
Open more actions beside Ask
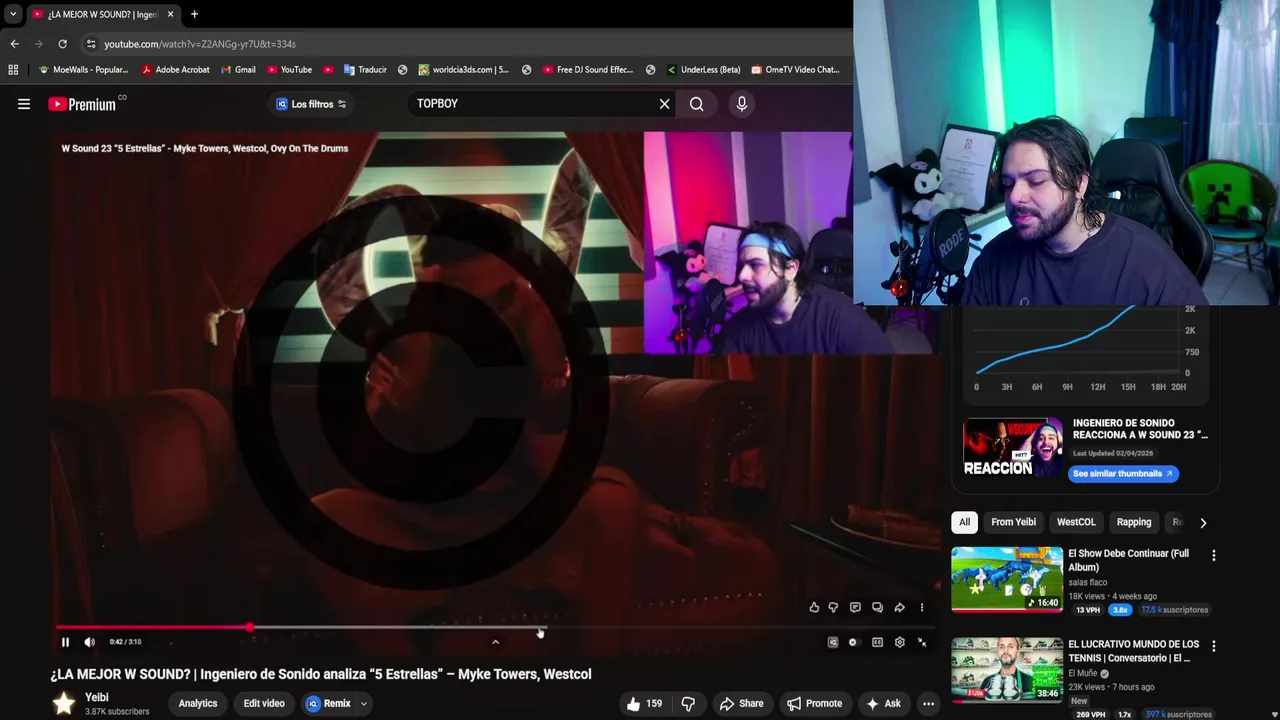tap(928, 704)
